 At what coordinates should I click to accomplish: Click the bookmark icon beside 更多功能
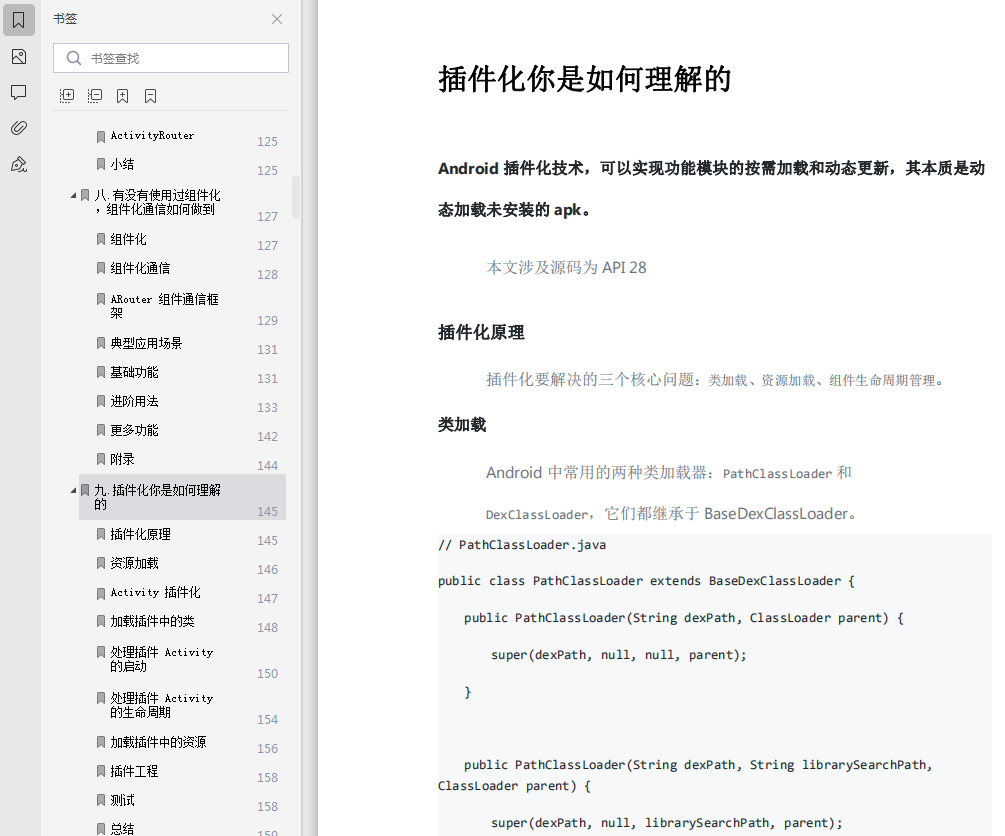click(101, 430)
